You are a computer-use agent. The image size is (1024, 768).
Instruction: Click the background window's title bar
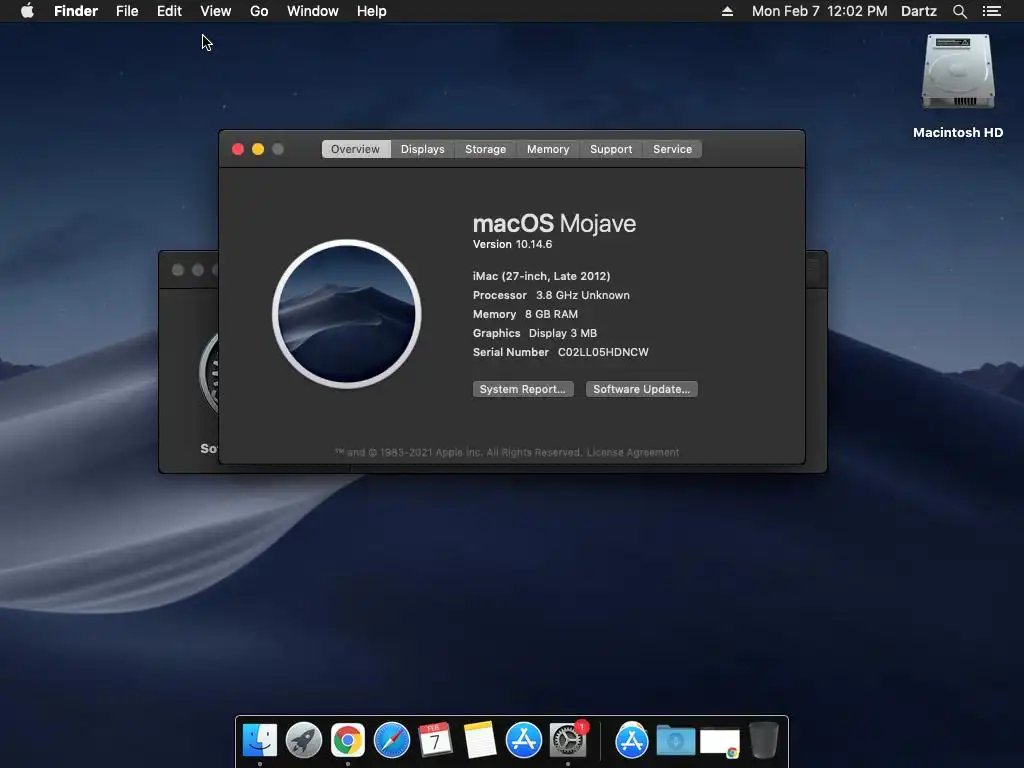click(816, 270)
